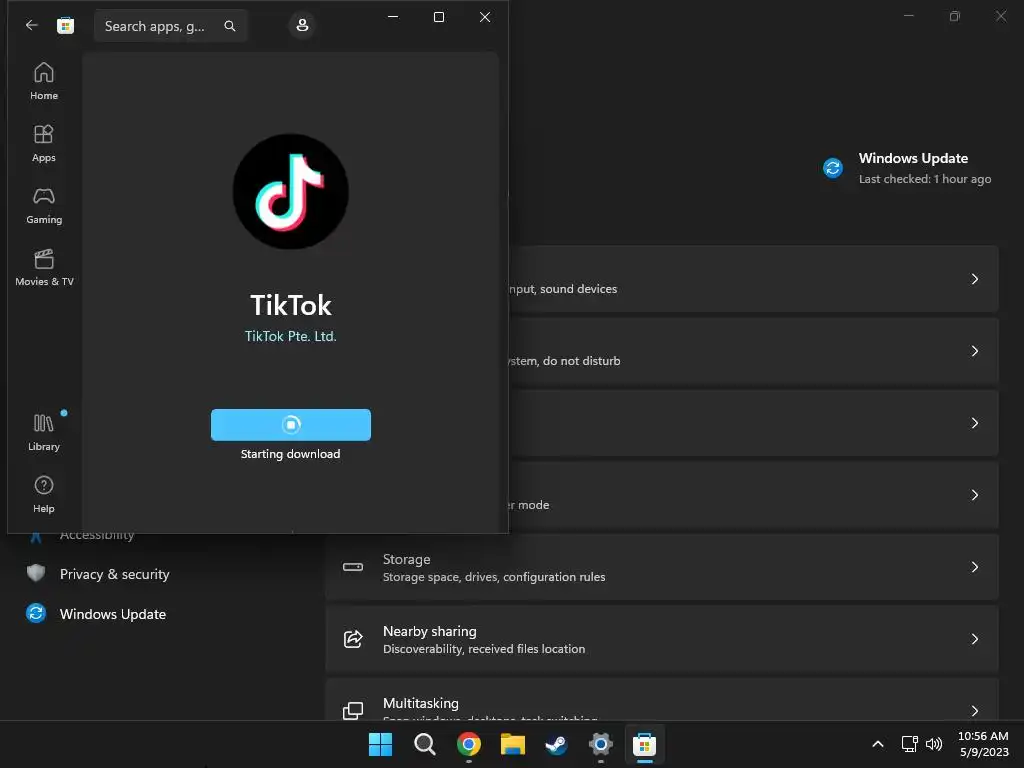Screen dimensions: 1024x768
Task: Expand the Storage row chevron
Action: (x=974, y=567)
